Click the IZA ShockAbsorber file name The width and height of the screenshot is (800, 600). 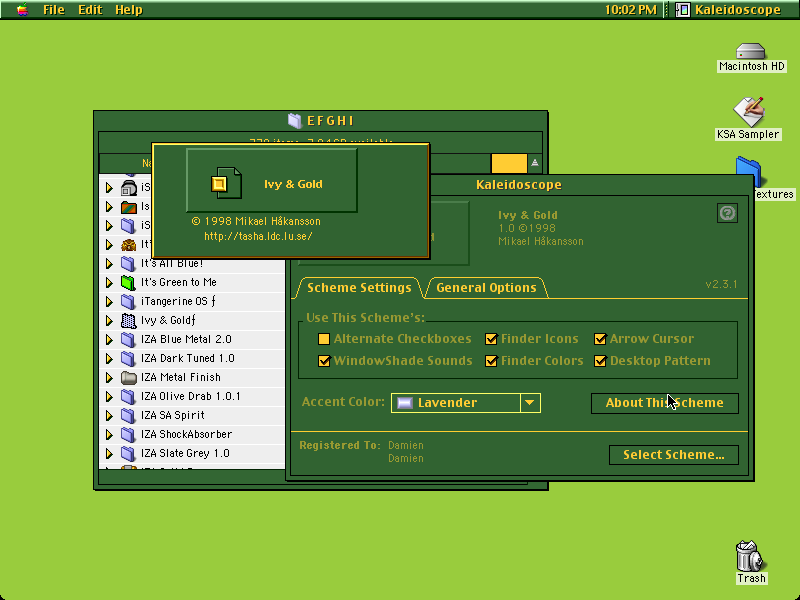coord(186,434)
